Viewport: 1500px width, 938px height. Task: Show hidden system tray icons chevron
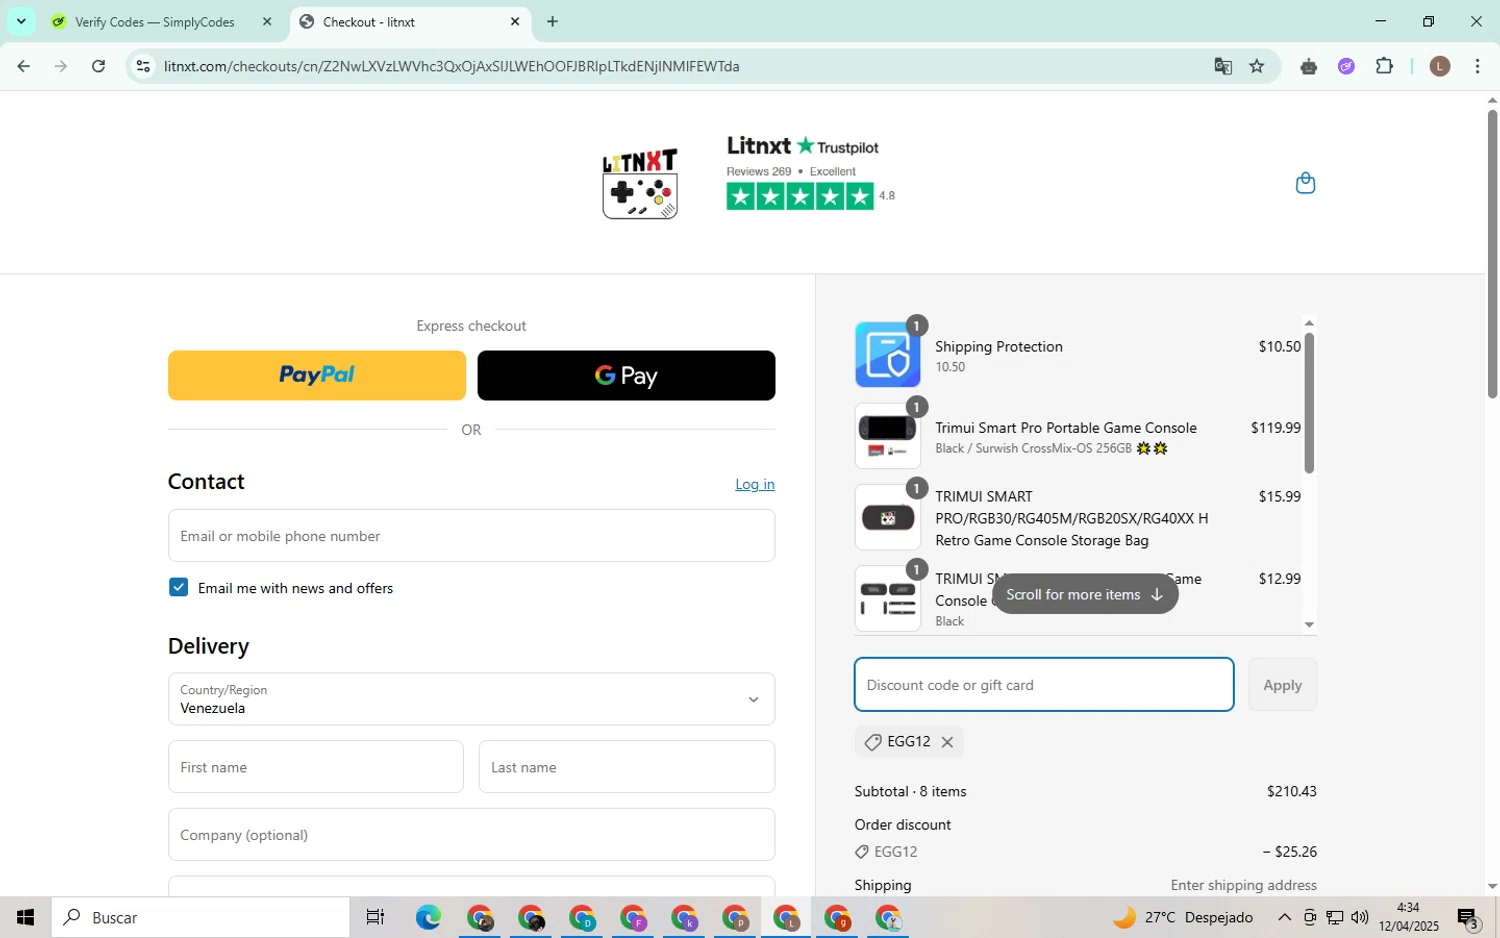[1284, 917]
